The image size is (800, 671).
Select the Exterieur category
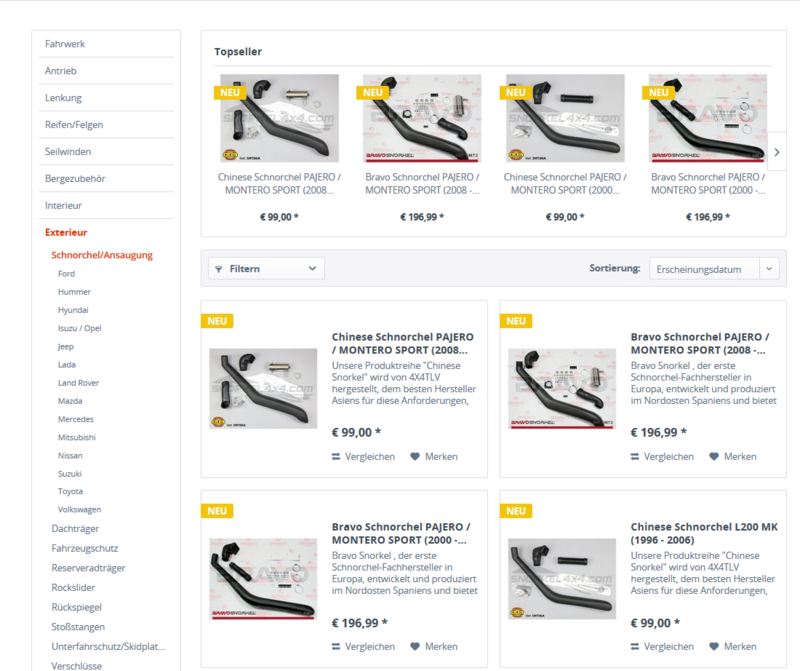point(66,233)
